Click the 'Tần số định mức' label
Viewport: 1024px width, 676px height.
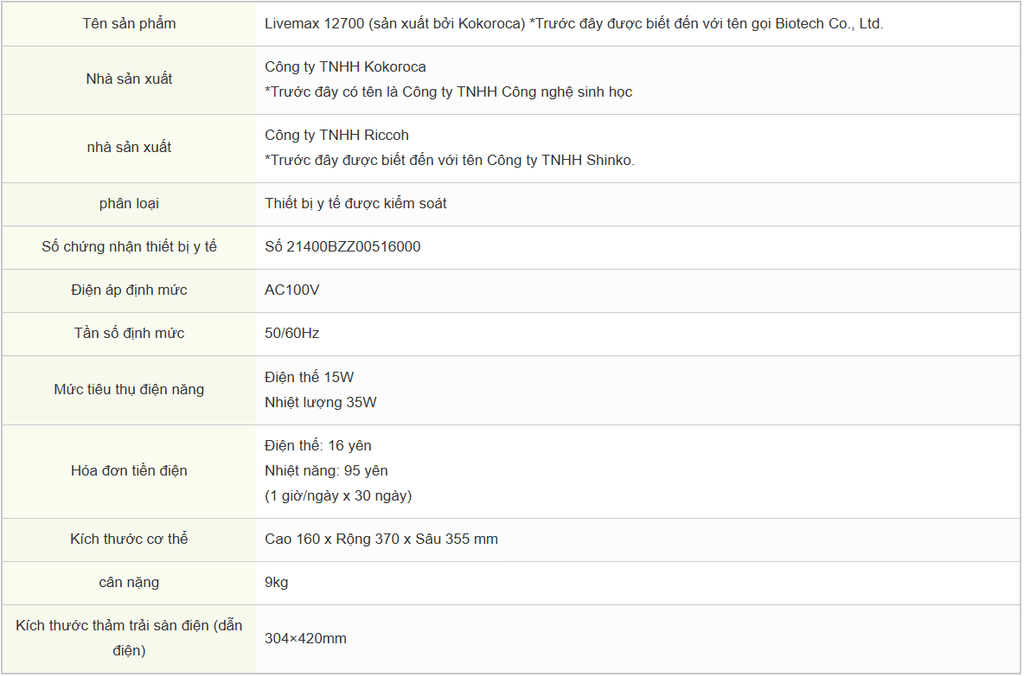(x=129, y=333)
